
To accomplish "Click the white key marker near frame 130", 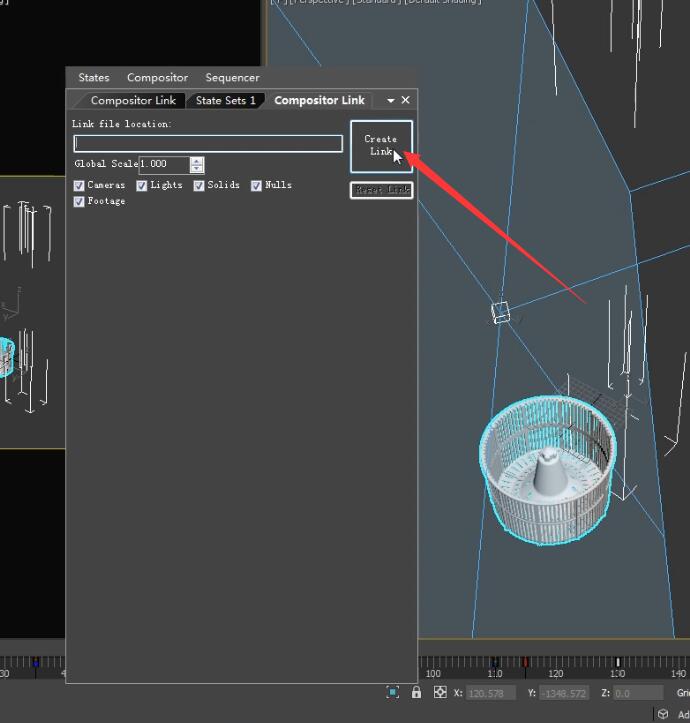I will [x=618, y=662].
